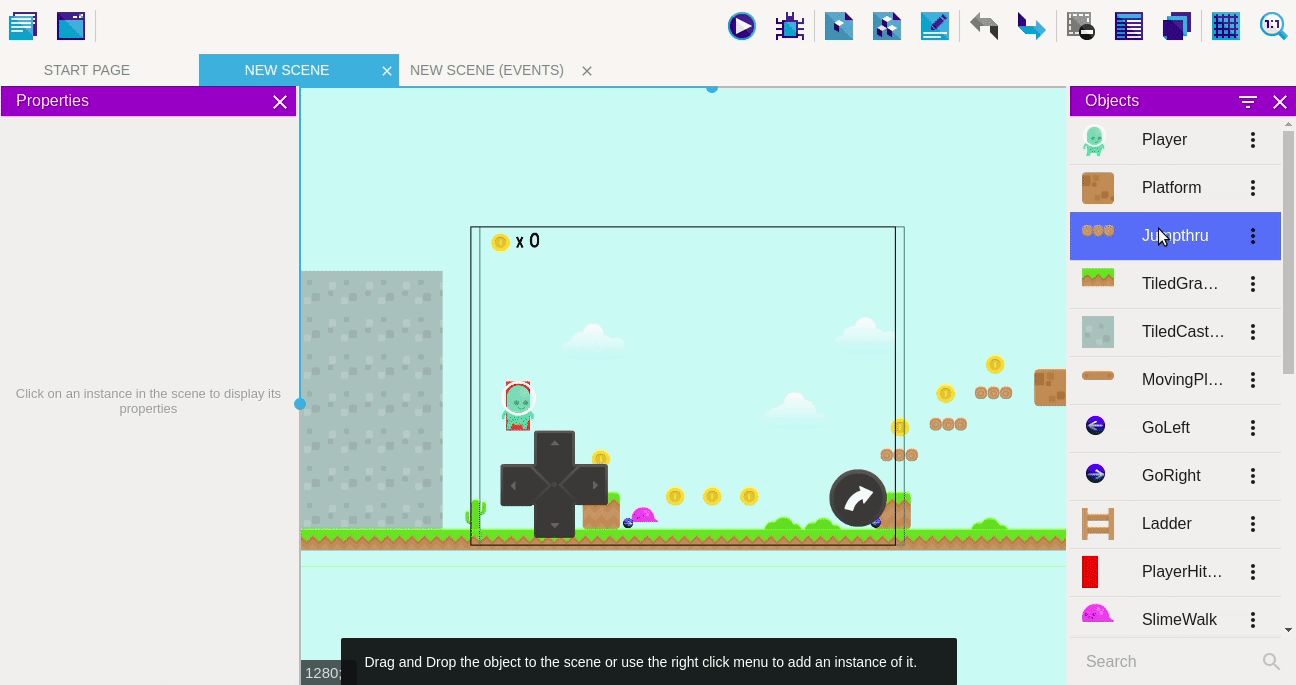Toggle the grid display icon

pos(1225,26)
